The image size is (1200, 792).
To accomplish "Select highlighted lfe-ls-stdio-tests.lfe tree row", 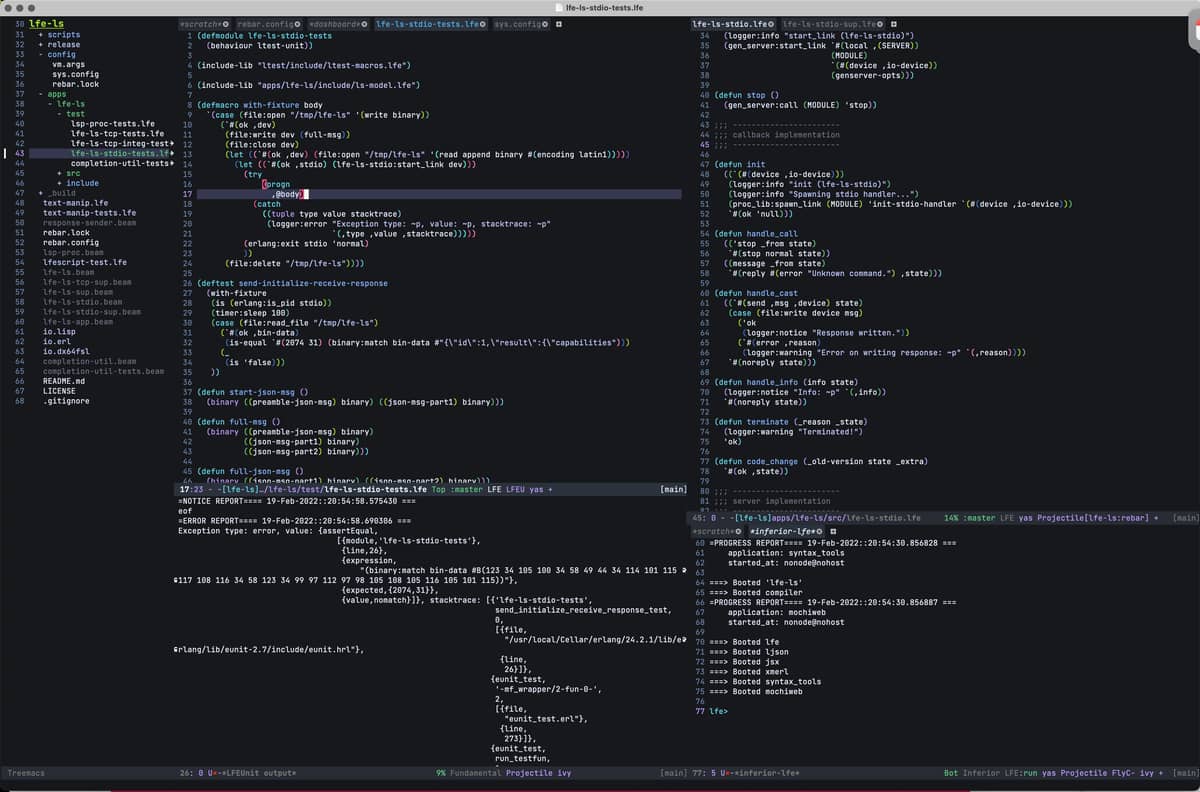I will [100, 154].
